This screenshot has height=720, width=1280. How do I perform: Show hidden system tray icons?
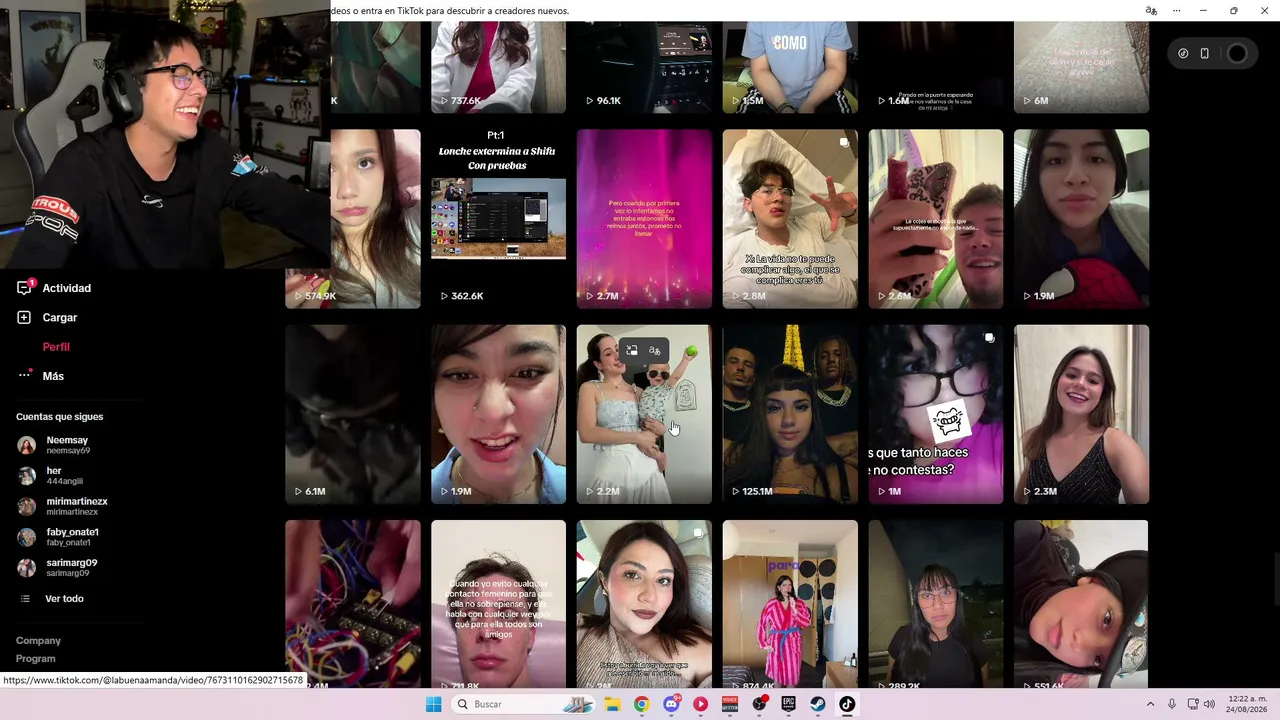pos(1150,704)
